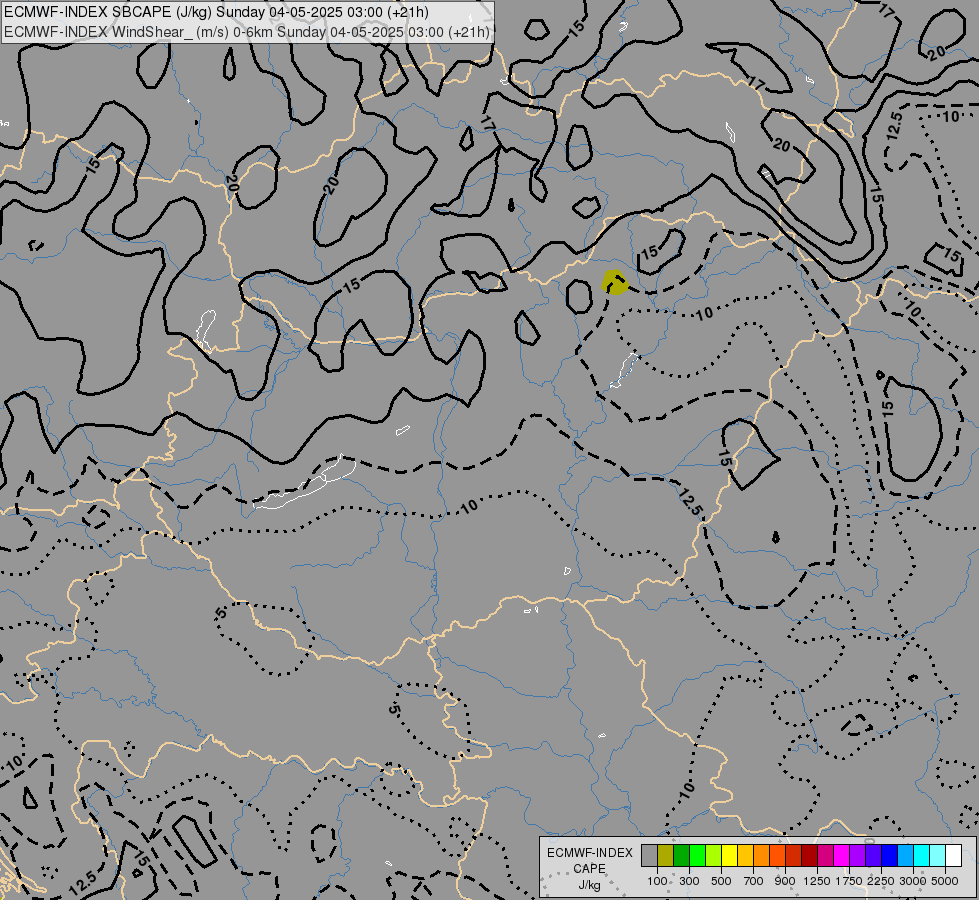Select the 900 label on the CAPE scale
This screenshot has height=900, width=979.
click(785, 881)
